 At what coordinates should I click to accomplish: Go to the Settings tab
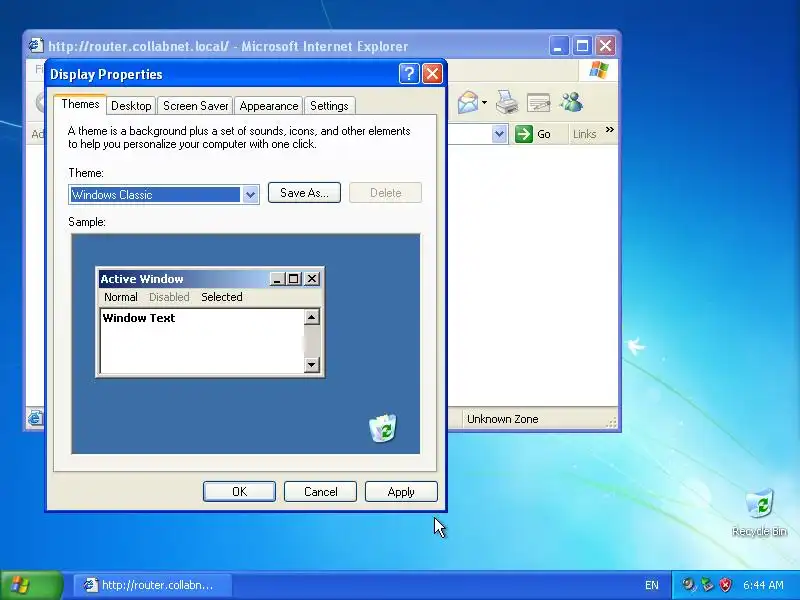[x=329, y=106]
